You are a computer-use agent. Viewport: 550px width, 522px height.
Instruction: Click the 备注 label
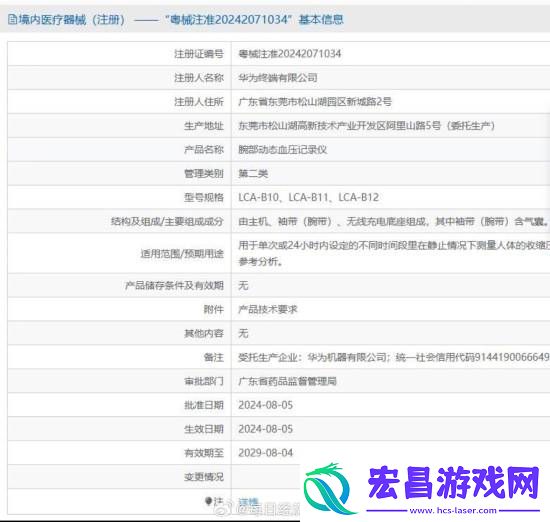click(214, 357)
